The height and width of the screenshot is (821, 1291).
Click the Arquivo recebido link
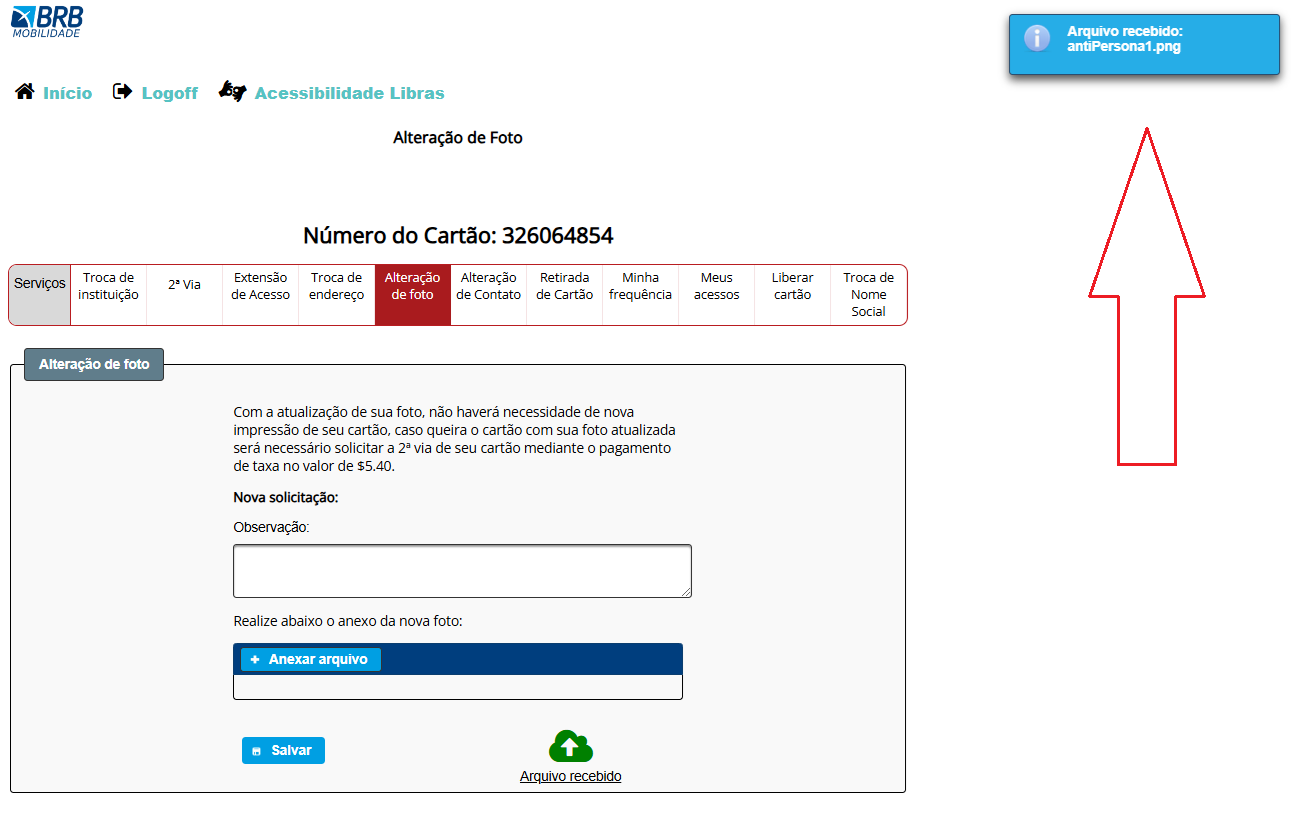tap(571, 776)
